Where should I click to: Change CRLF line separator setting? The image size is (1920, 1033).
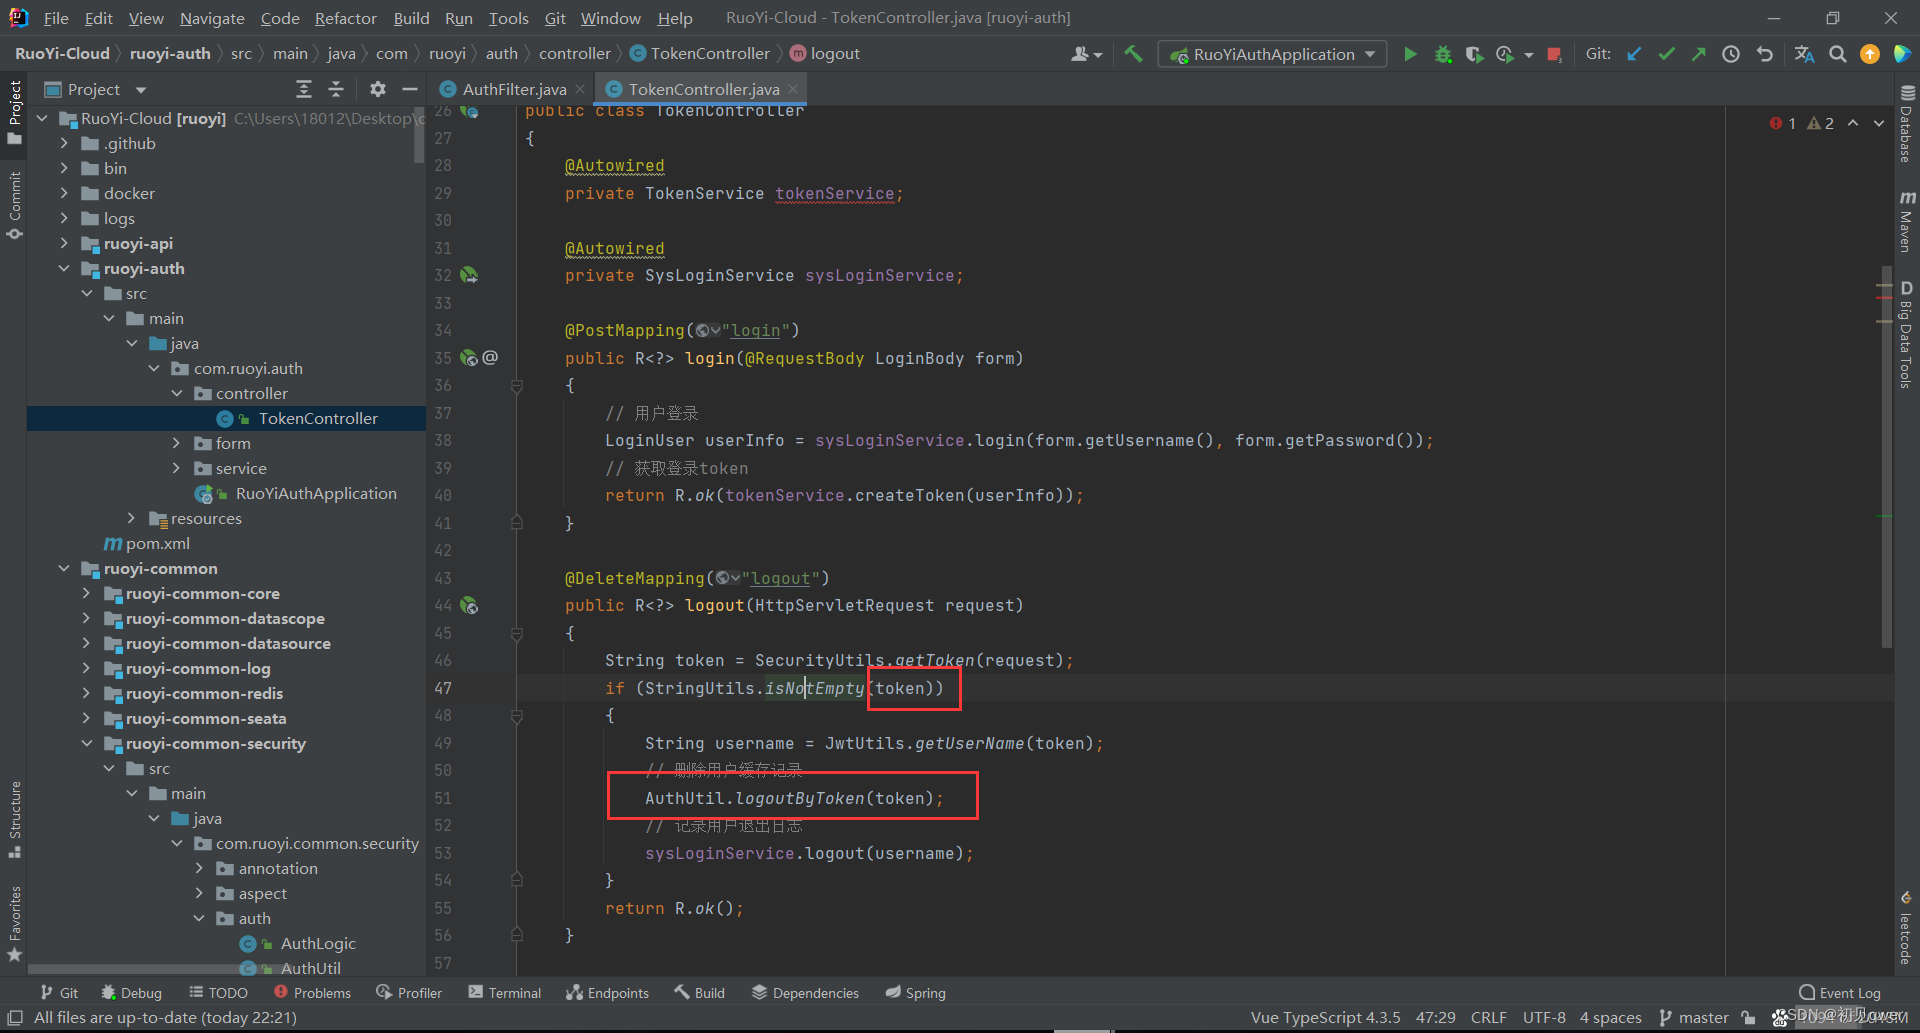coord(1489,1017)
